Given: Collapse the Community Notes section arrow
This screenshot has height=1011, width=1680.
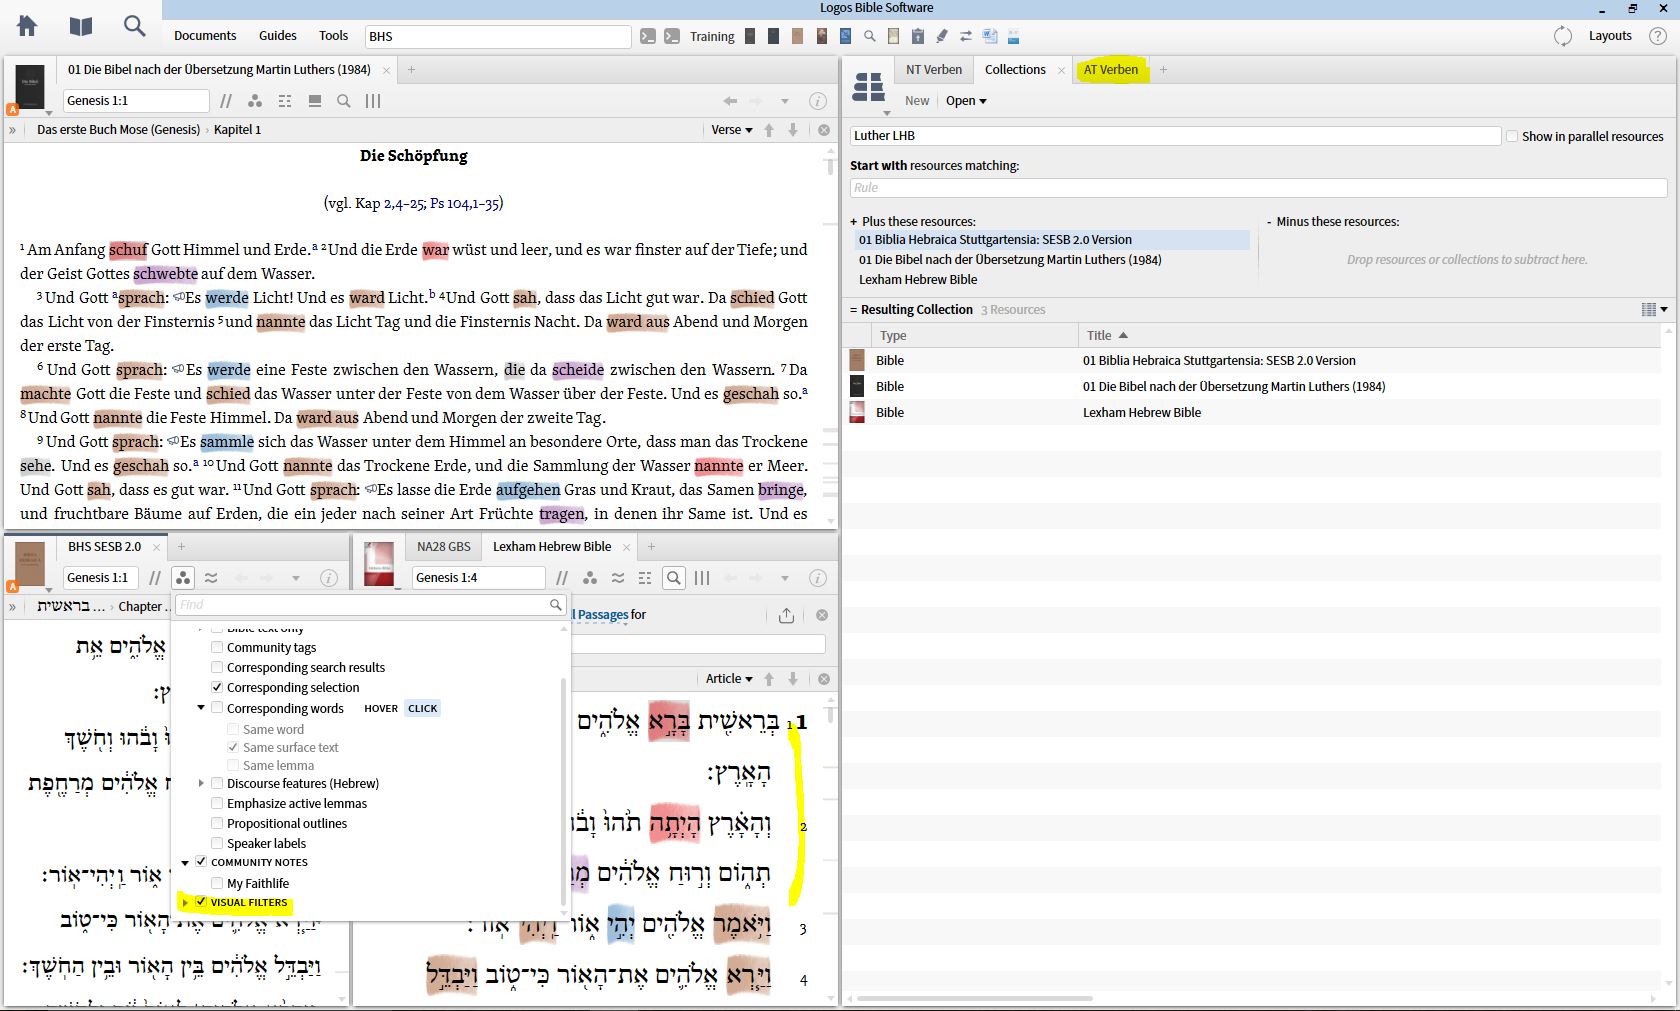Looking at the screenshot, I should pos(185,862).
